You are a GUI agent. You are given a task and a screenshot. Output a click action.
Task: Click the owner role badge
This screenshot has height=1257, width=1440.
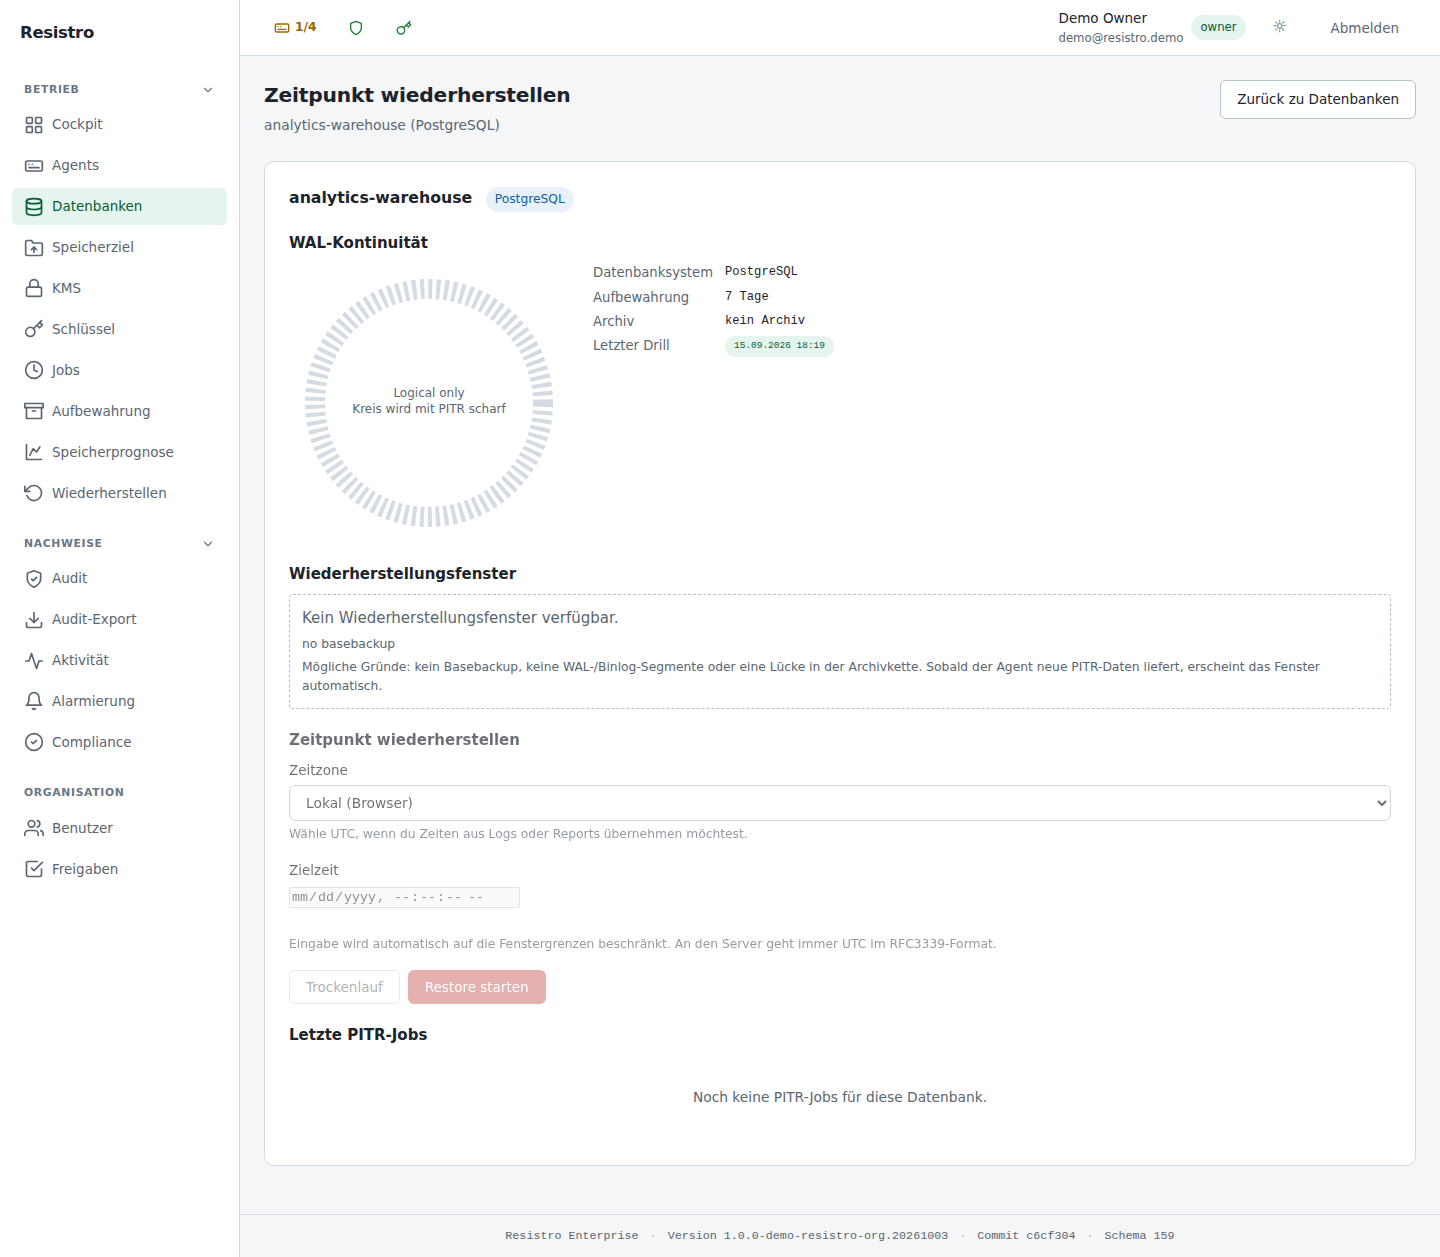pyautogui.click(x=1218, y=27)
